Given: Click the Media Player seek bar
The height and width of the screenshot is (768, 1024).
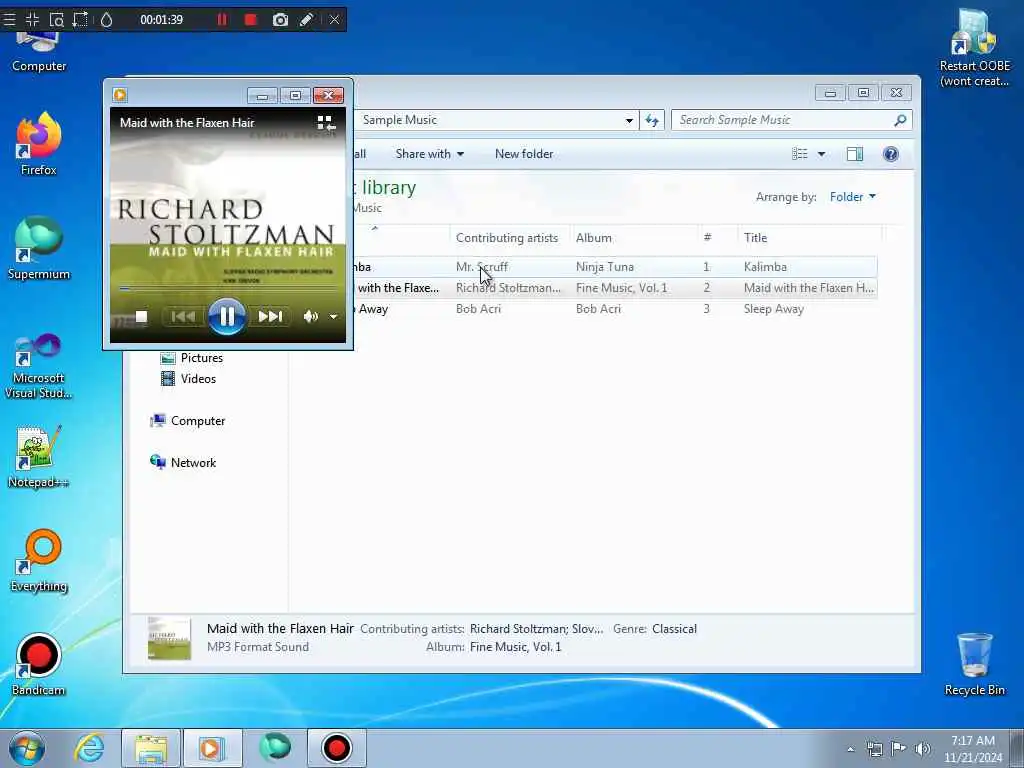Looking at the screenshot, I should 227,288.
